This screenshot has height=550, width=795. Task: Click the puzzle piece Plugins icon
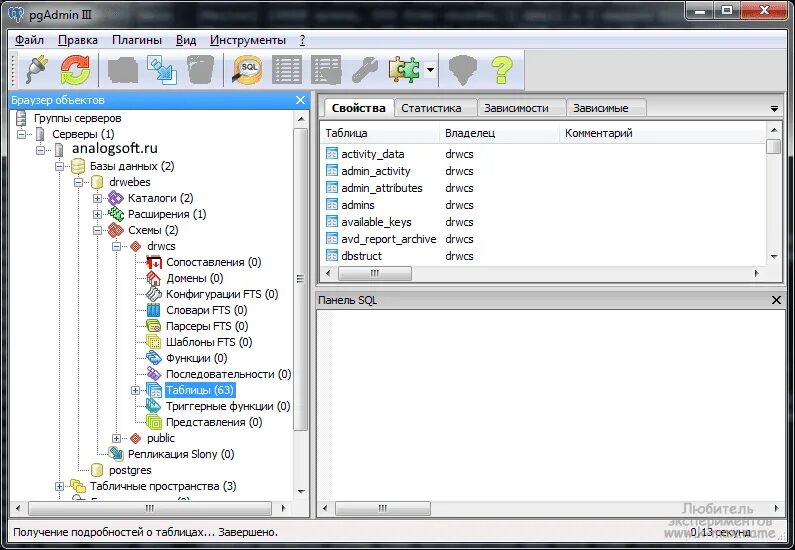(404, 69)
